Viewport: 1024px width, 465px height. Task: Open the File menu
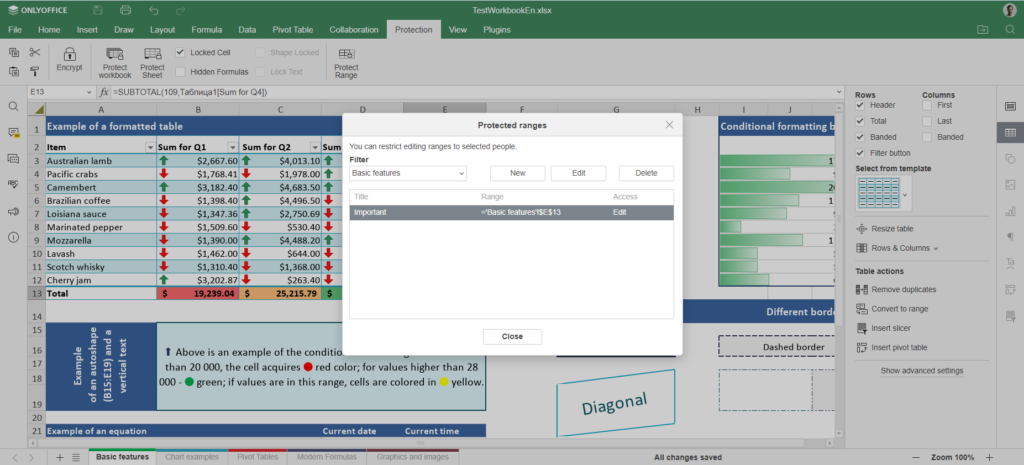14,29
